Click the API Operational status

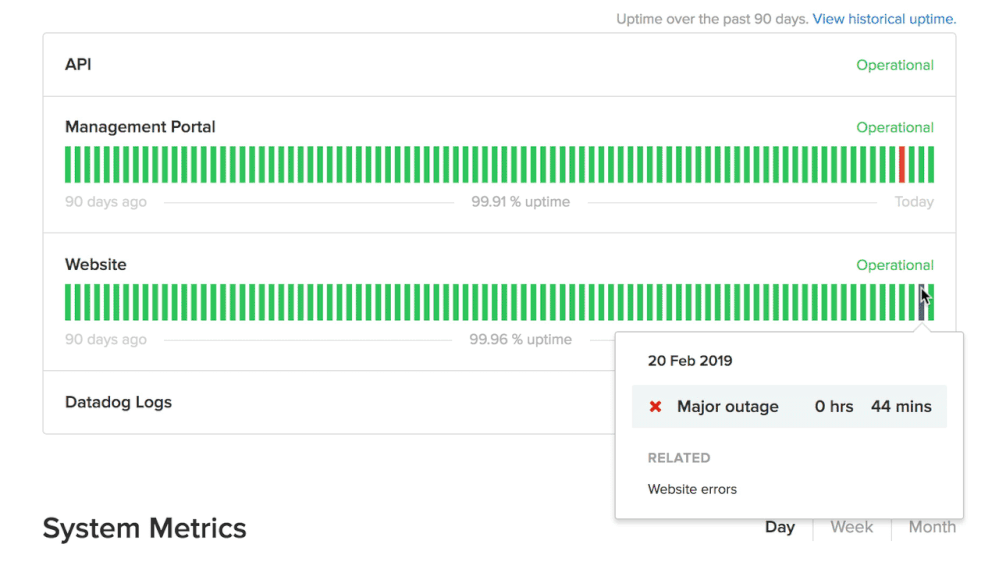895,65
